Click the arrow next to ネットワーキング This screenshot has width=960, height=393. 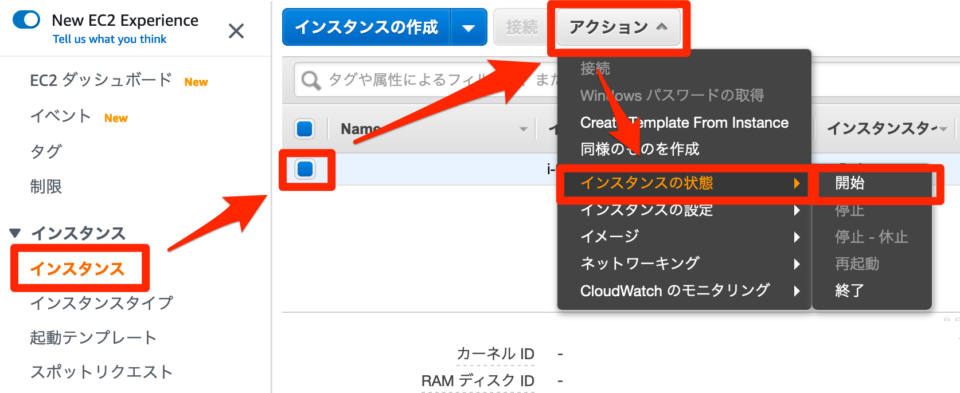pos(797,264)
